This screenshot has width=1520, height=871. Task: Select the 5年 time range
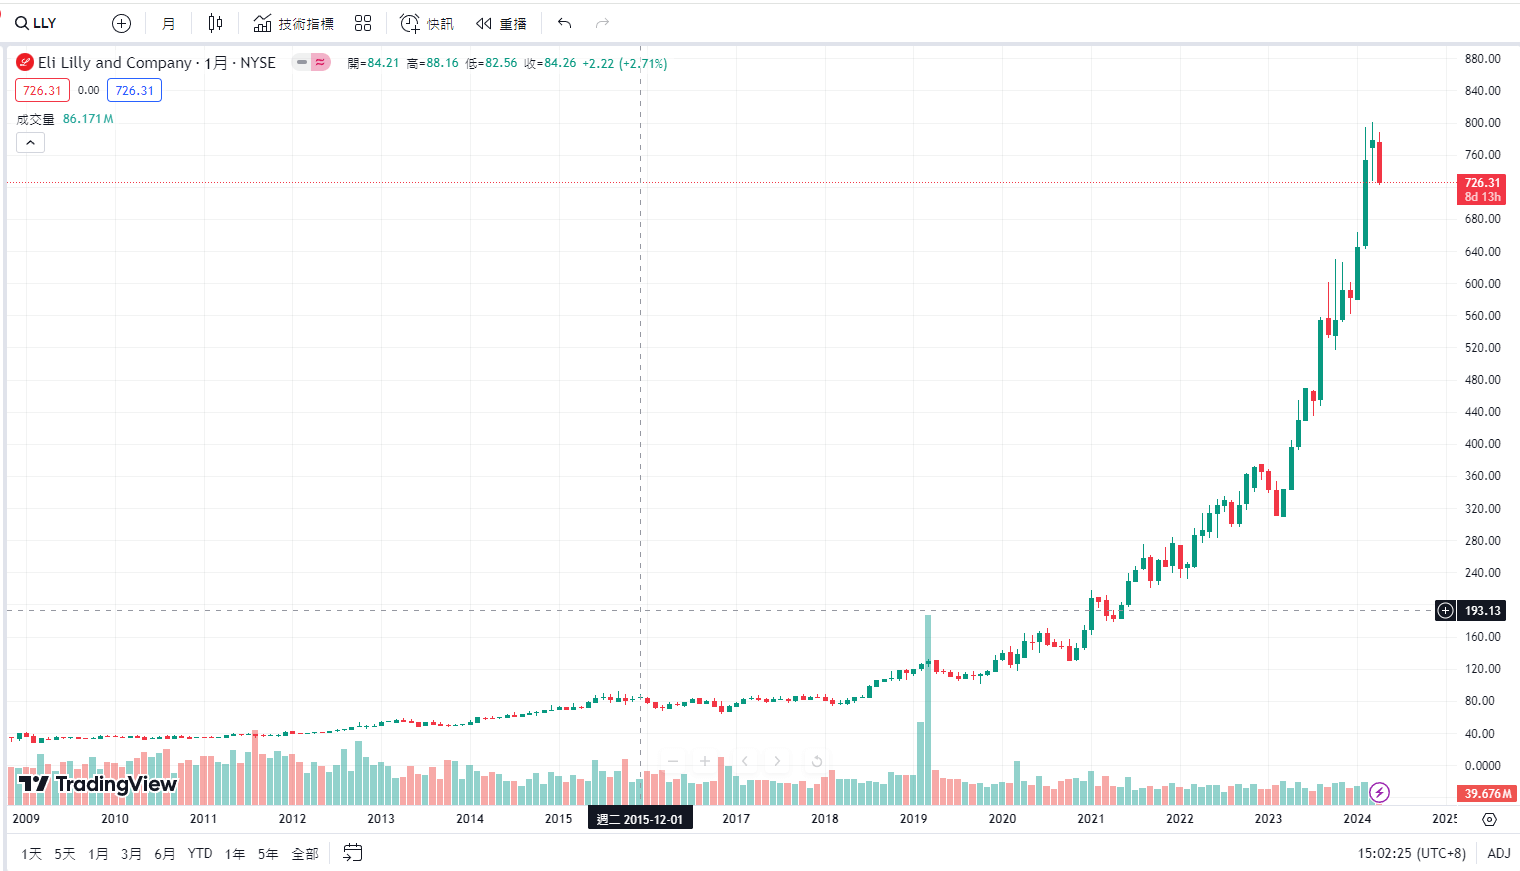tap(268, 853)
